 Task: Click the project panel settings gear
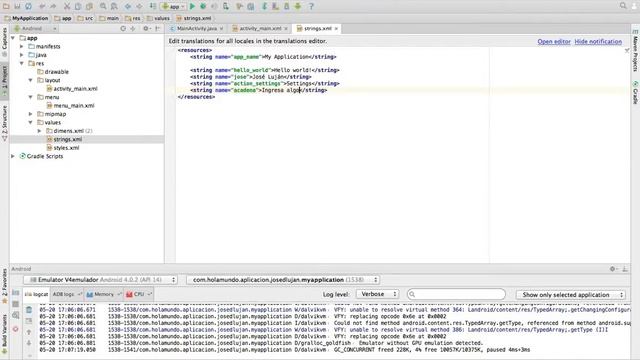(146, 29)
